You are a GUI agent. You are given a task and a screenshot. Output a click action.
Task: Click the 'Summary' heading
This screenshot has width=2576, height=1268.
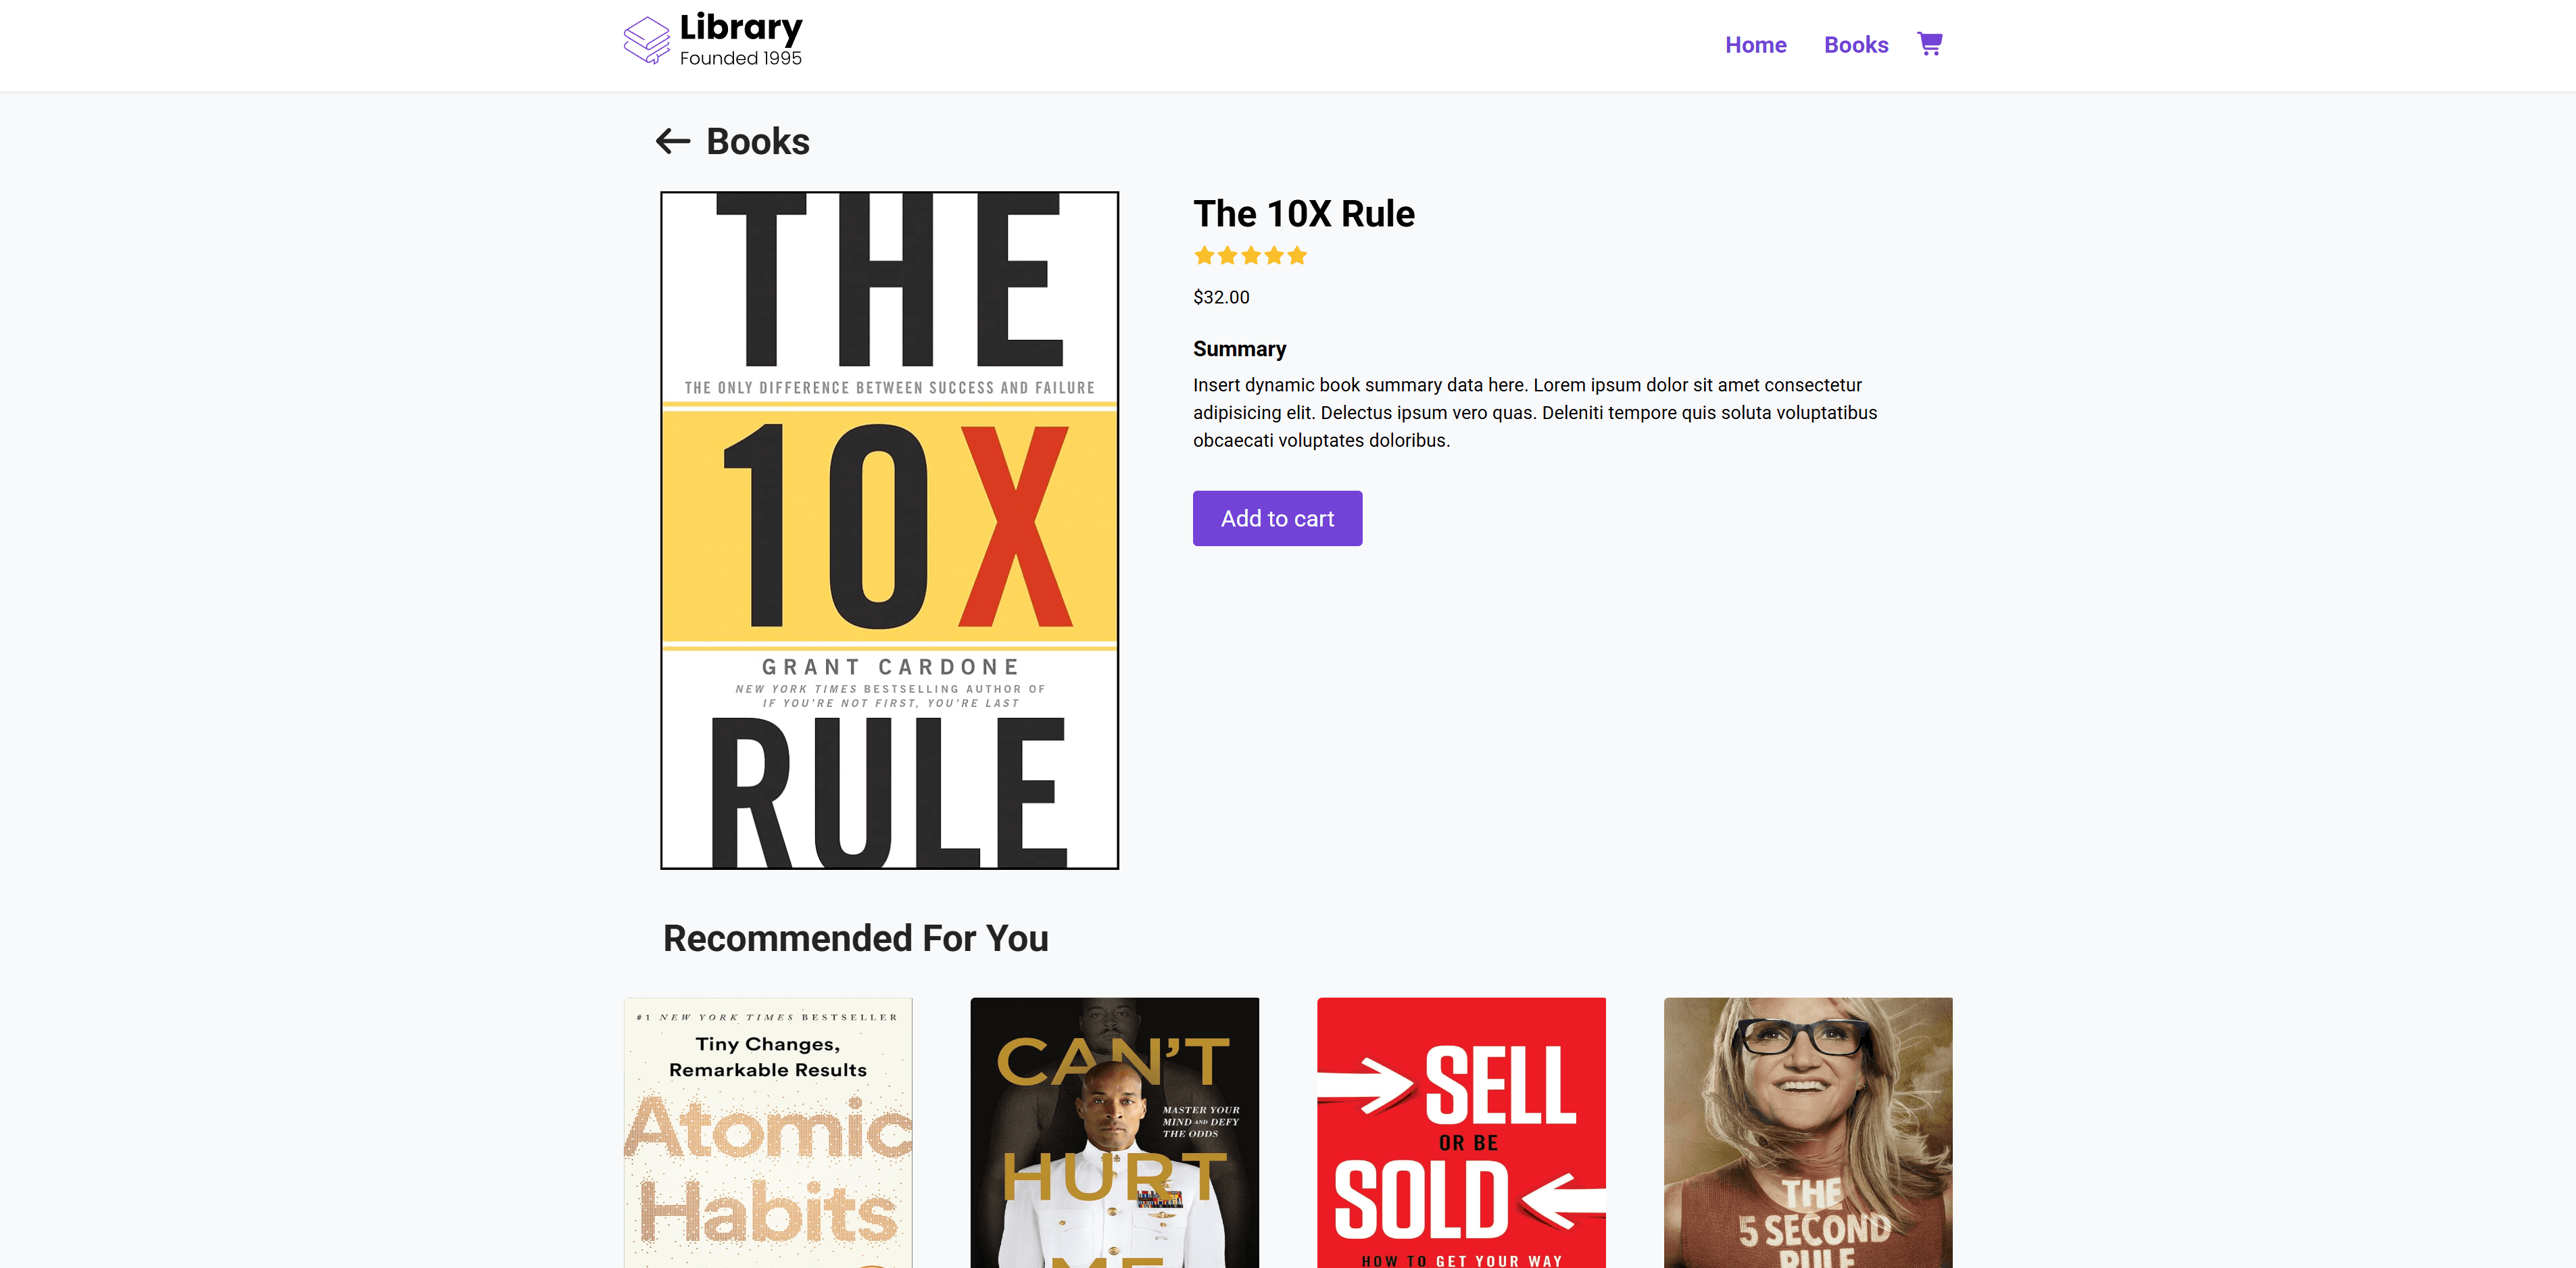click(1239, 349)
